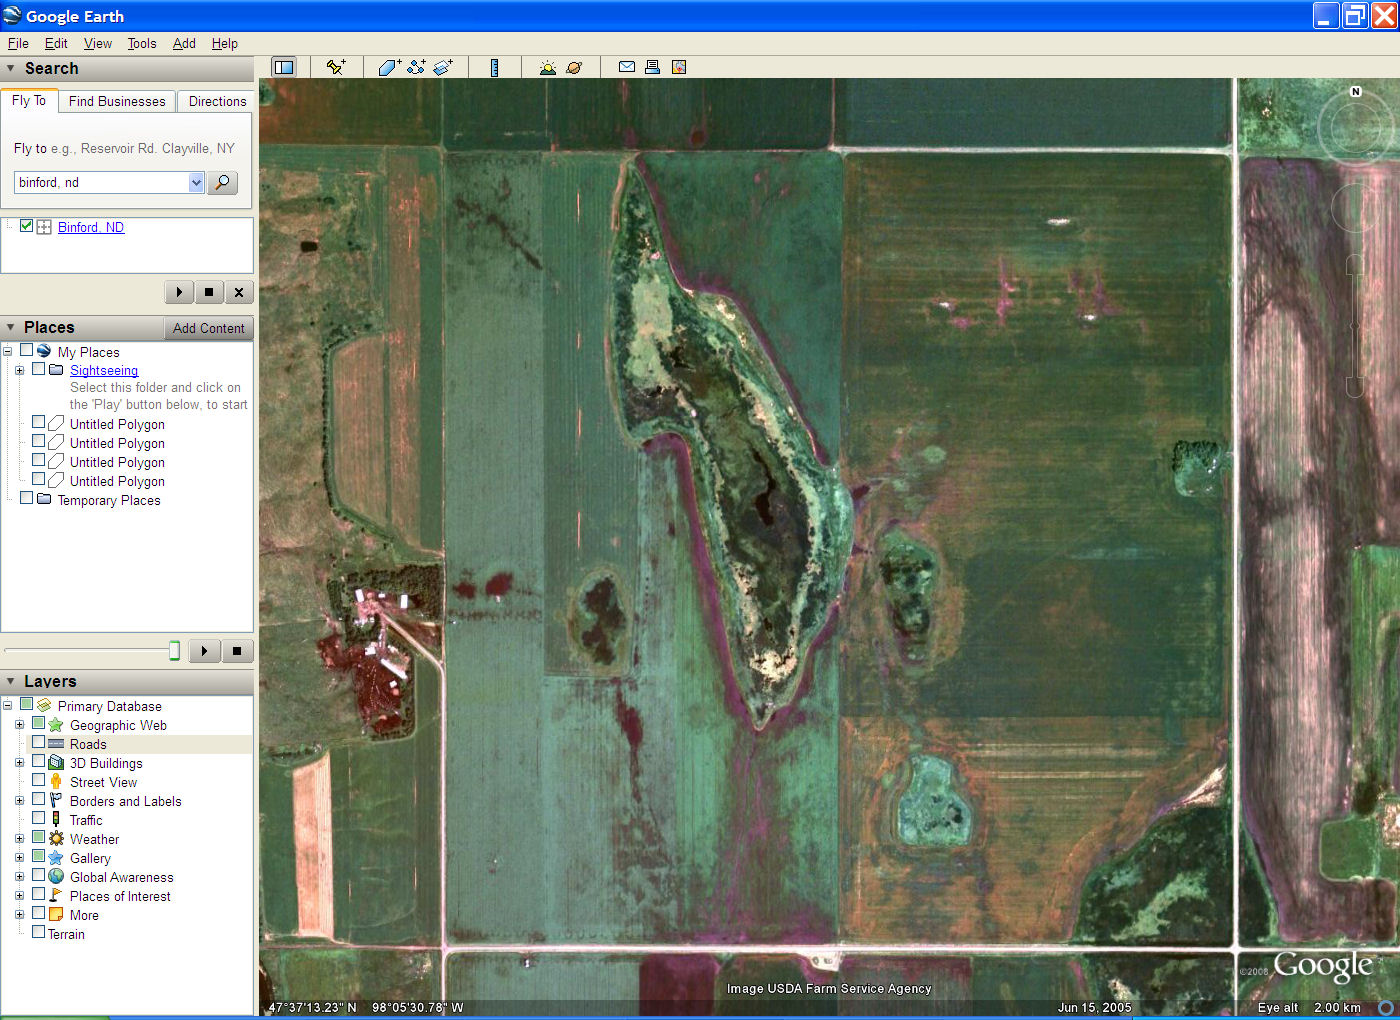Click the Weather layer sun icon

[x=56, y=839]
